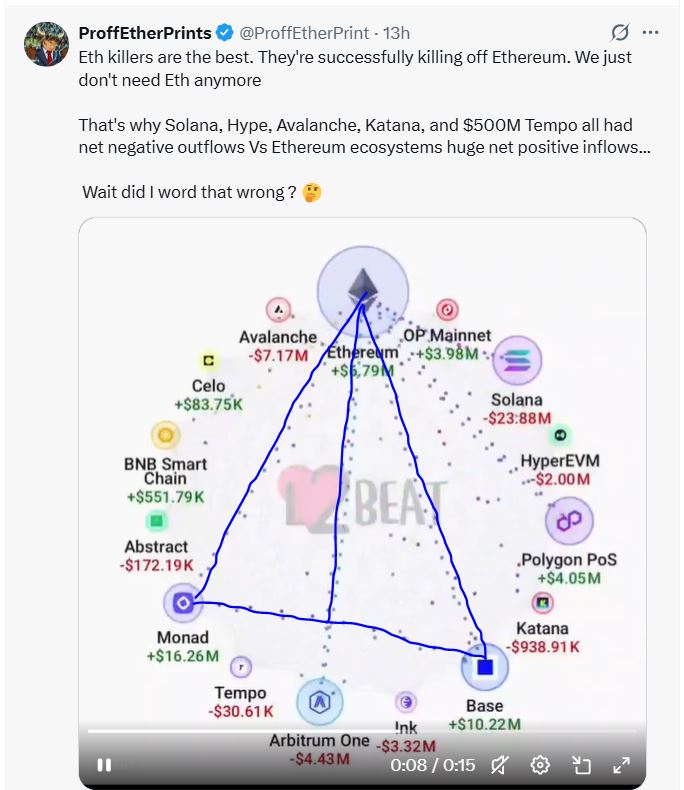The image size is (684, 790).
Task: Click the verified blue checkmark badge
Action: [224, 33]
